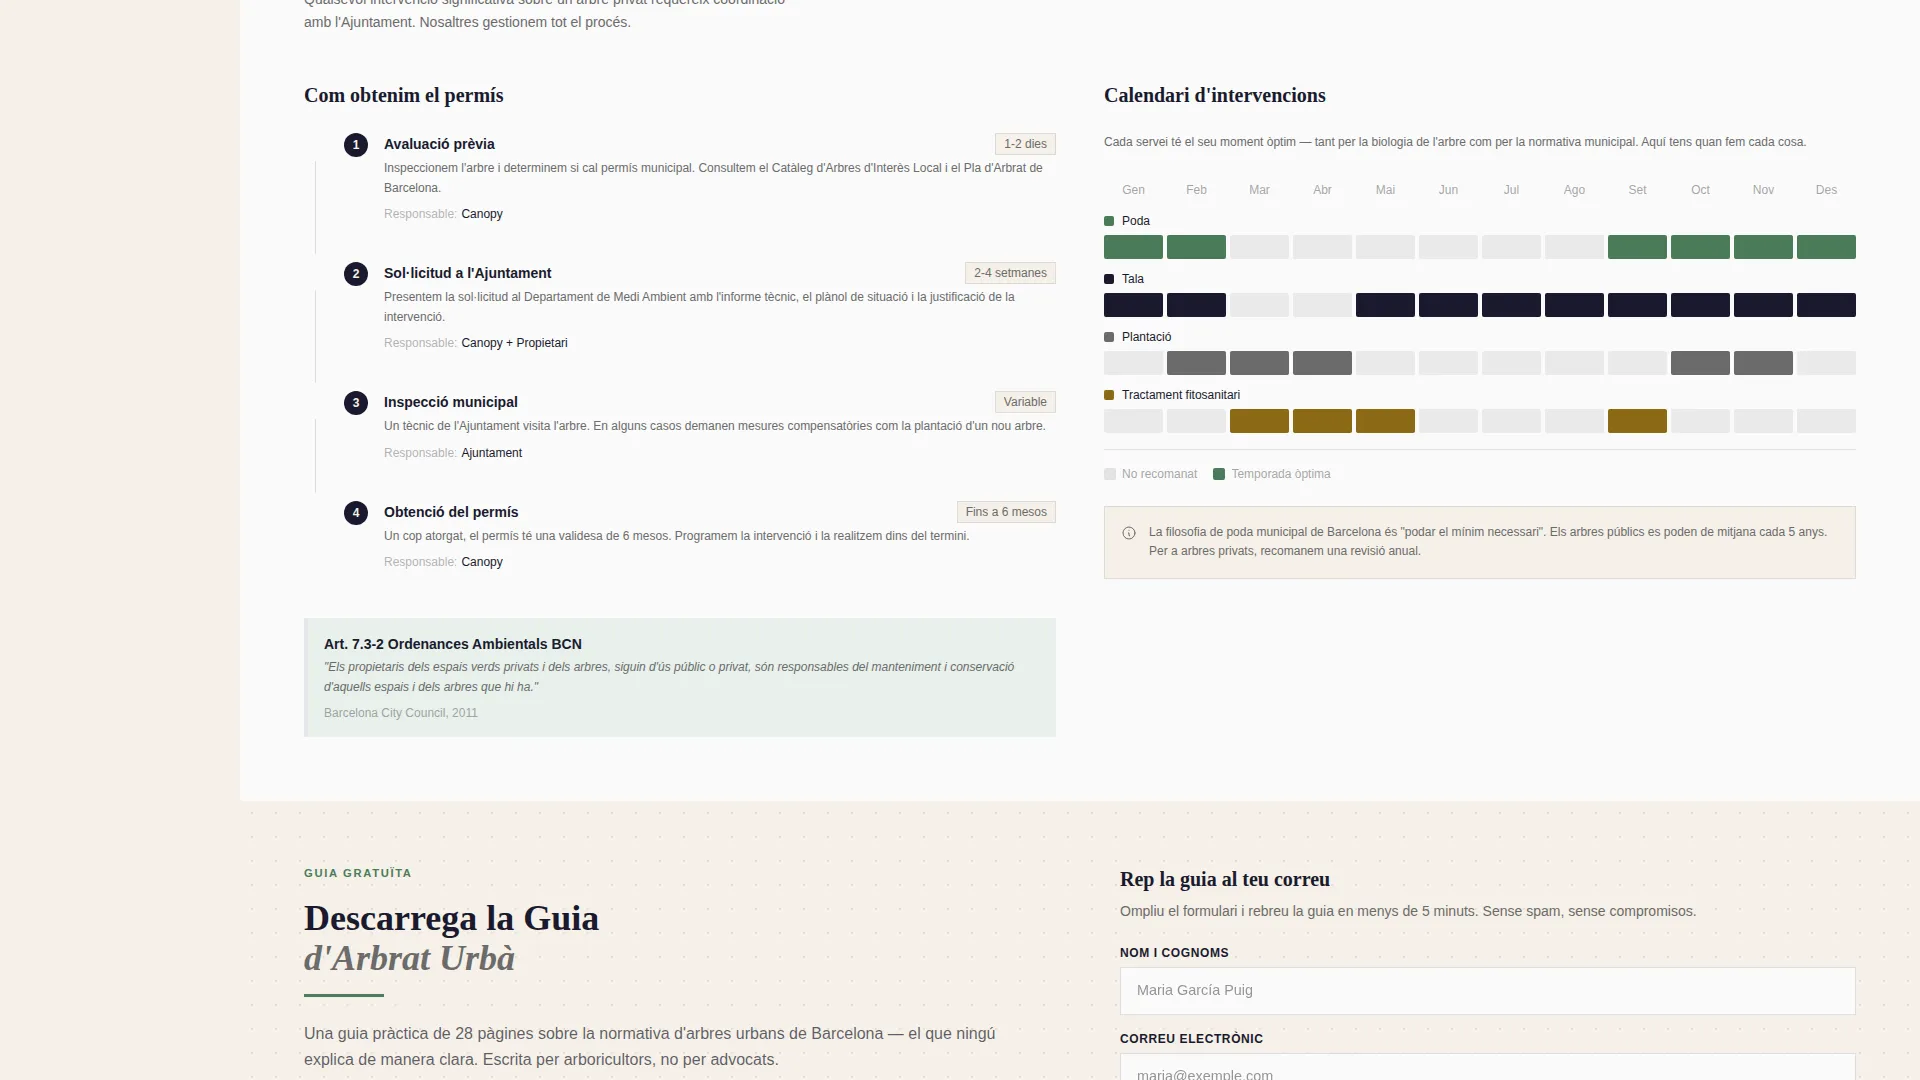Click the Barcelona City Council, 2011 citation
The height and width of the screenshot is (1080, 1920).
401,713
